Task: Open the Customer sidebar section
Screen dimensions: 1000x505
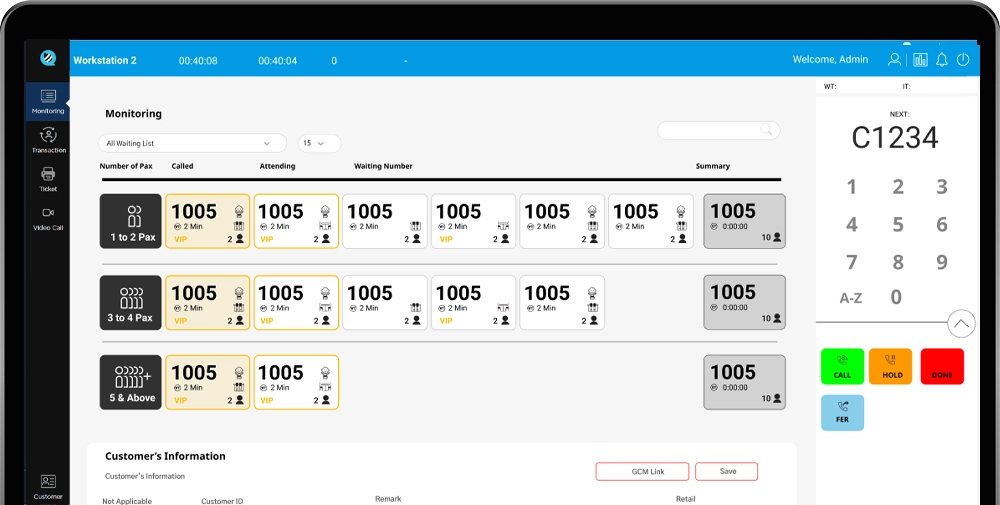Action: tap(48, 487)
